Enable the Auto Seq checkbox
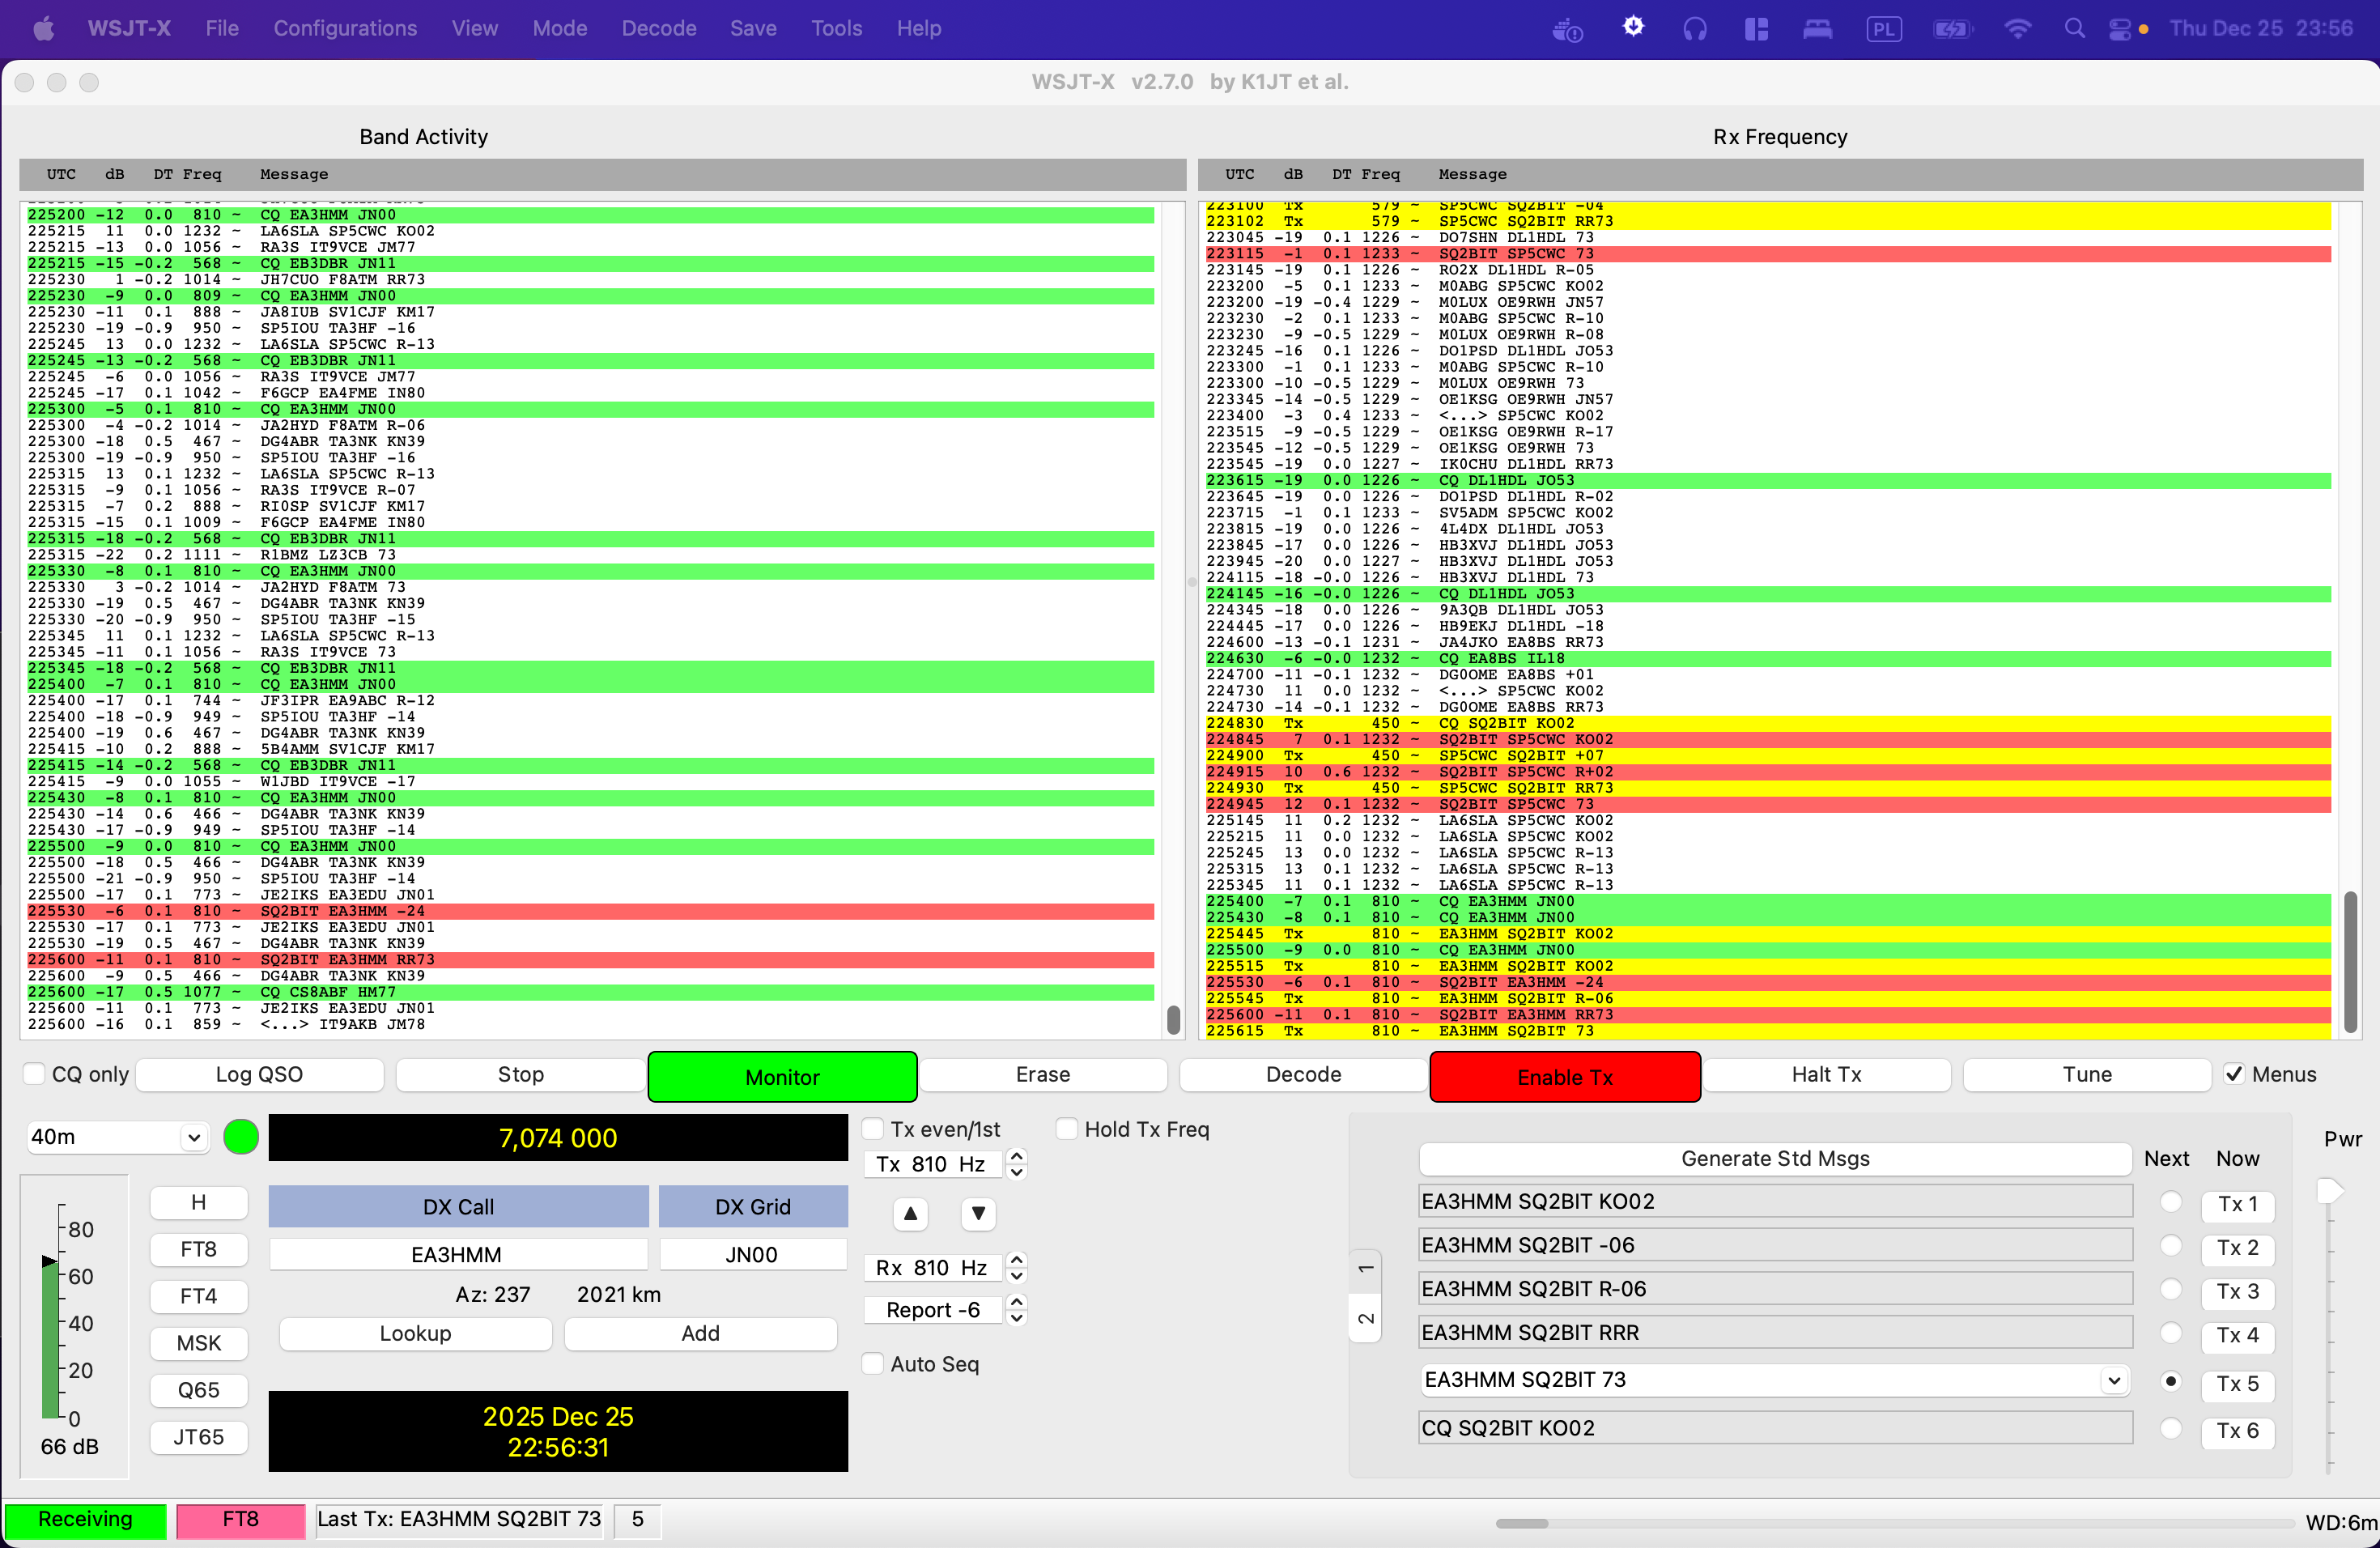The image size is (2380, 1548). point(873,1364)
